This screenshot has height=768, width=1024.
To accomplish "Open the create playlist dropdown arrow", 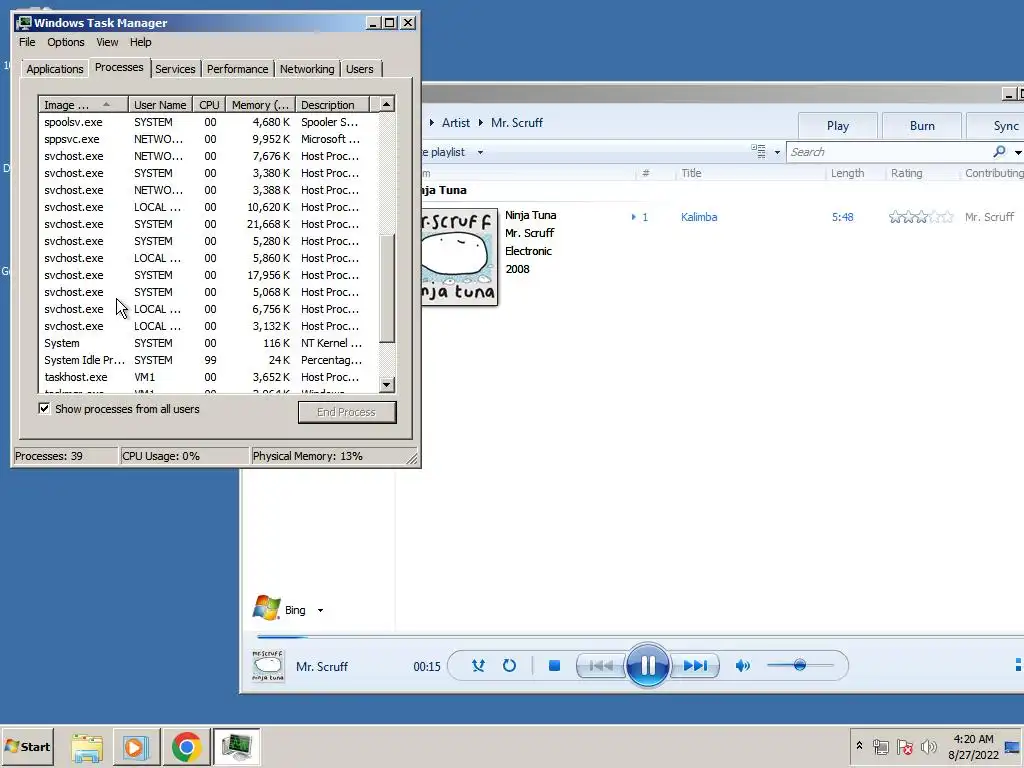I will (x=480, y=152).
